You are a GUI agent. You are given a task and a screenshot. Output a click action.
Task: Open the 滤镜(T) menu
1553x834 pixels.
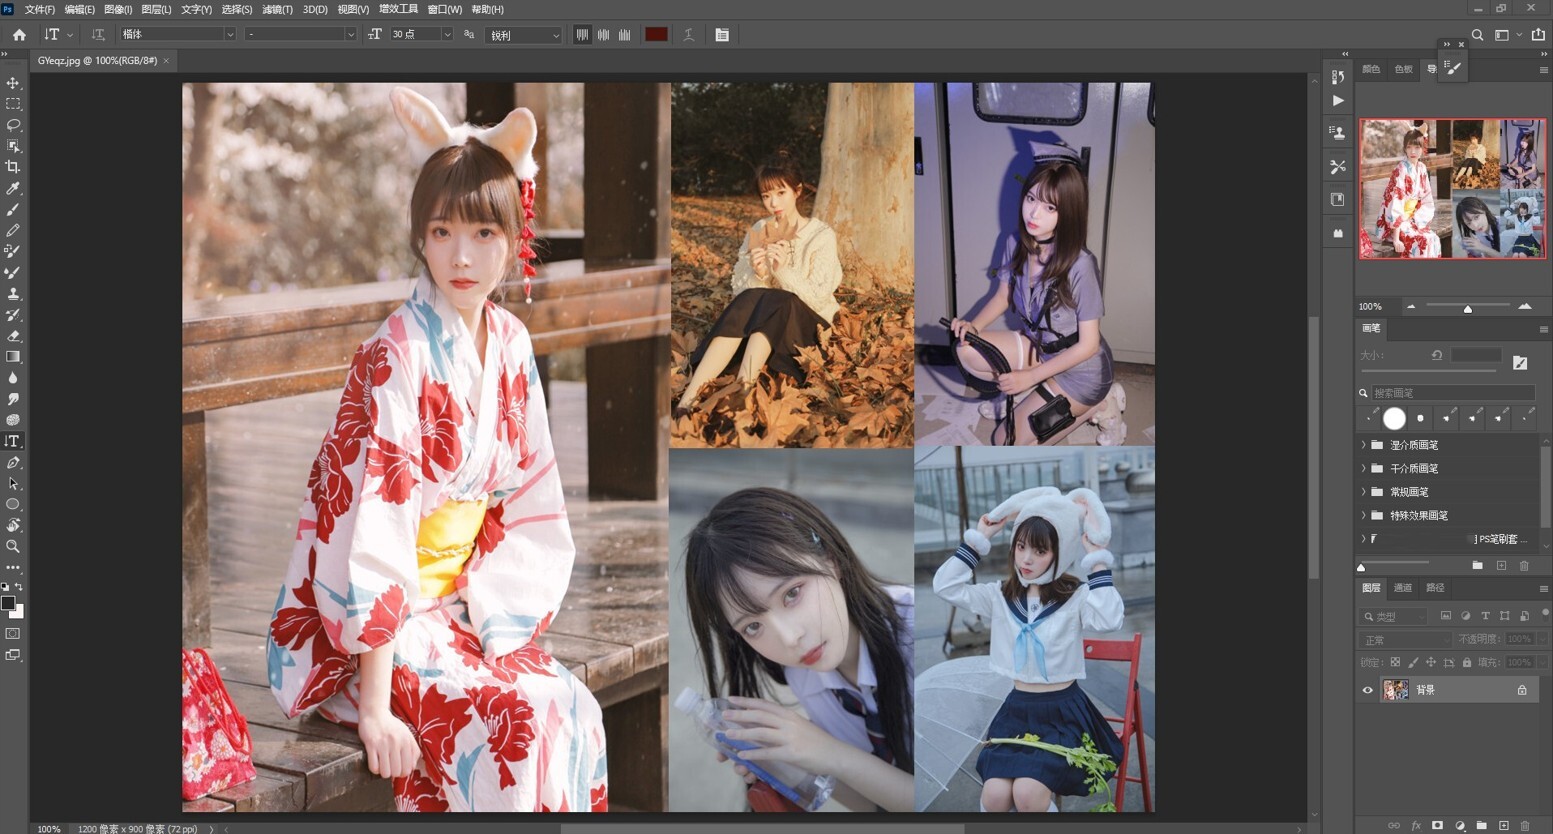pos(277,9)
